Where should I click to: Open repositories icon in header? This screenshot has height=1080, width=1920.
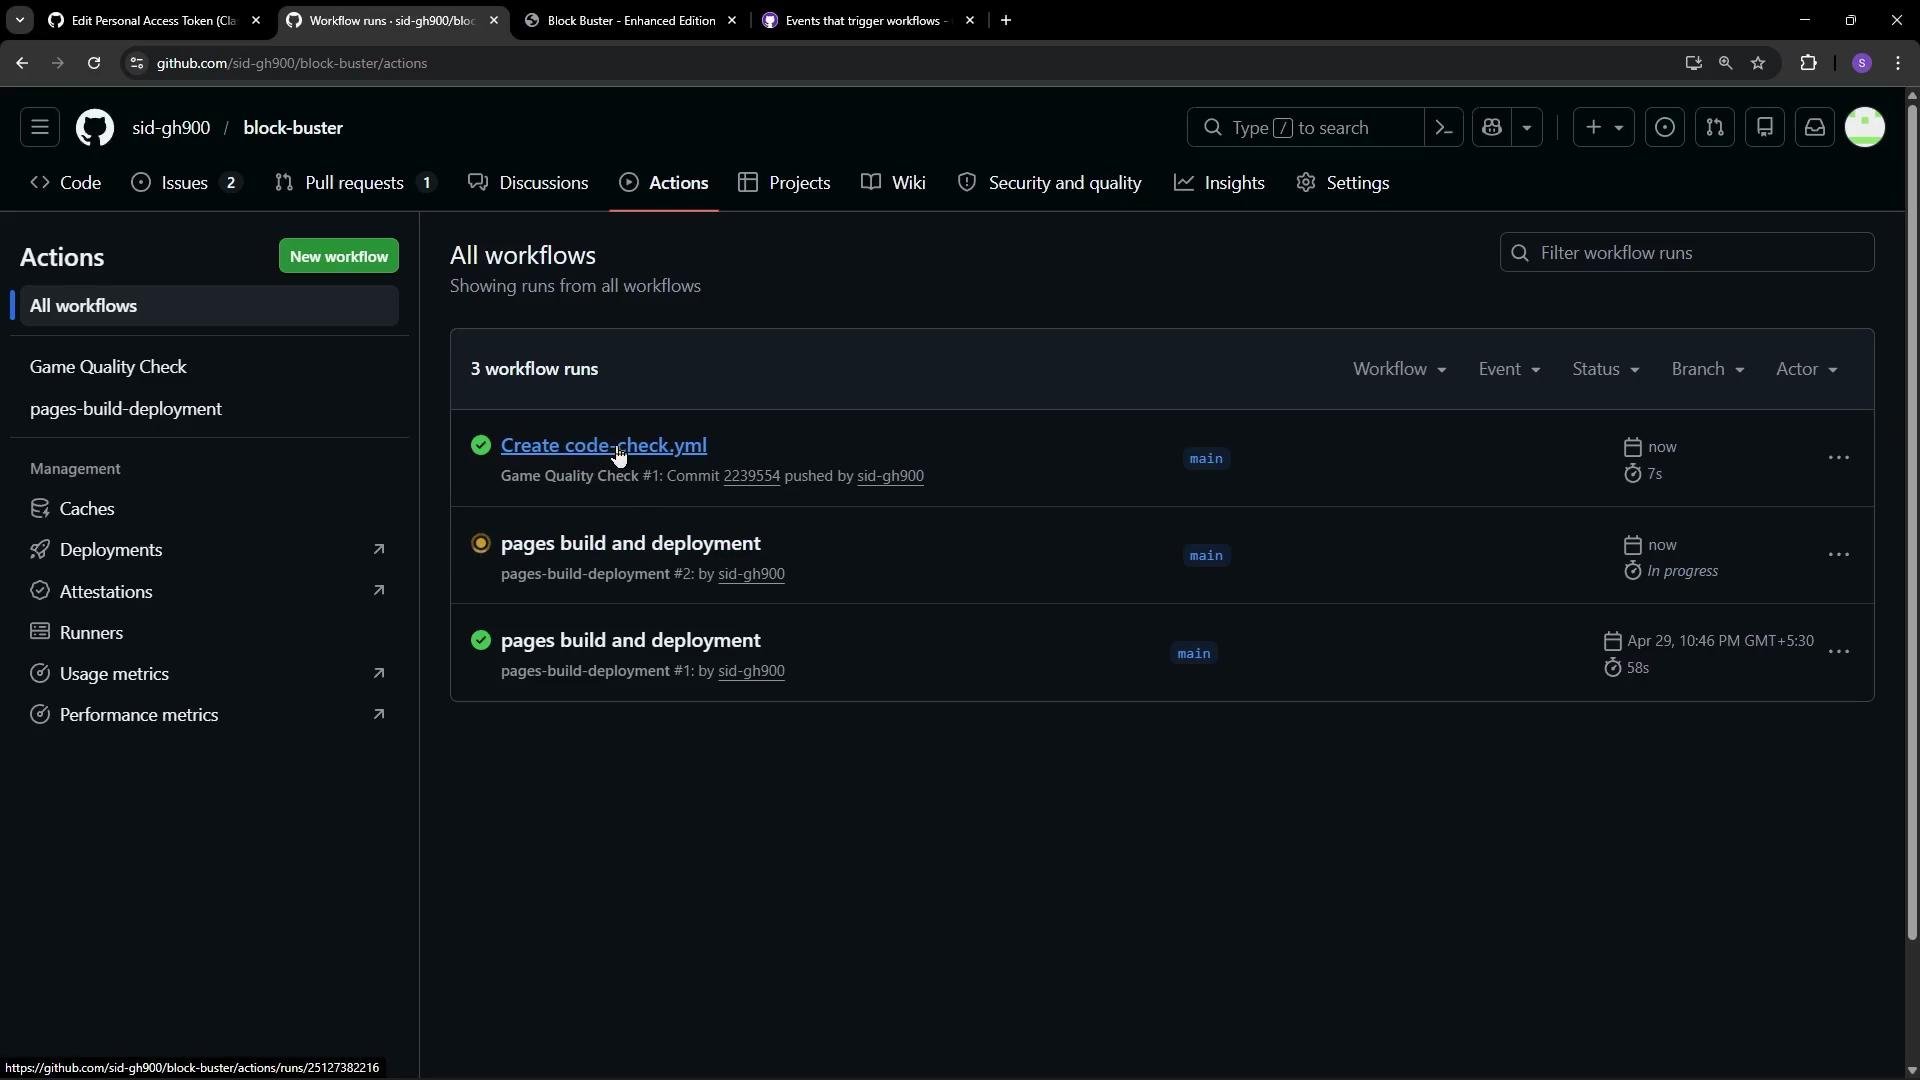coord(1765,128)
